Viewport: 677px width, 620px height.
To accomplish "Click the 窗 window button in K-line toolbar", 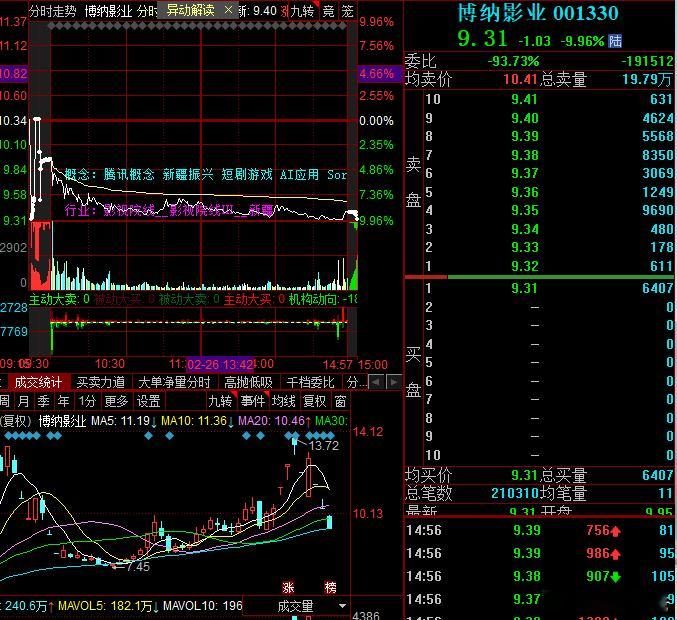I will (x=341, y=401).
